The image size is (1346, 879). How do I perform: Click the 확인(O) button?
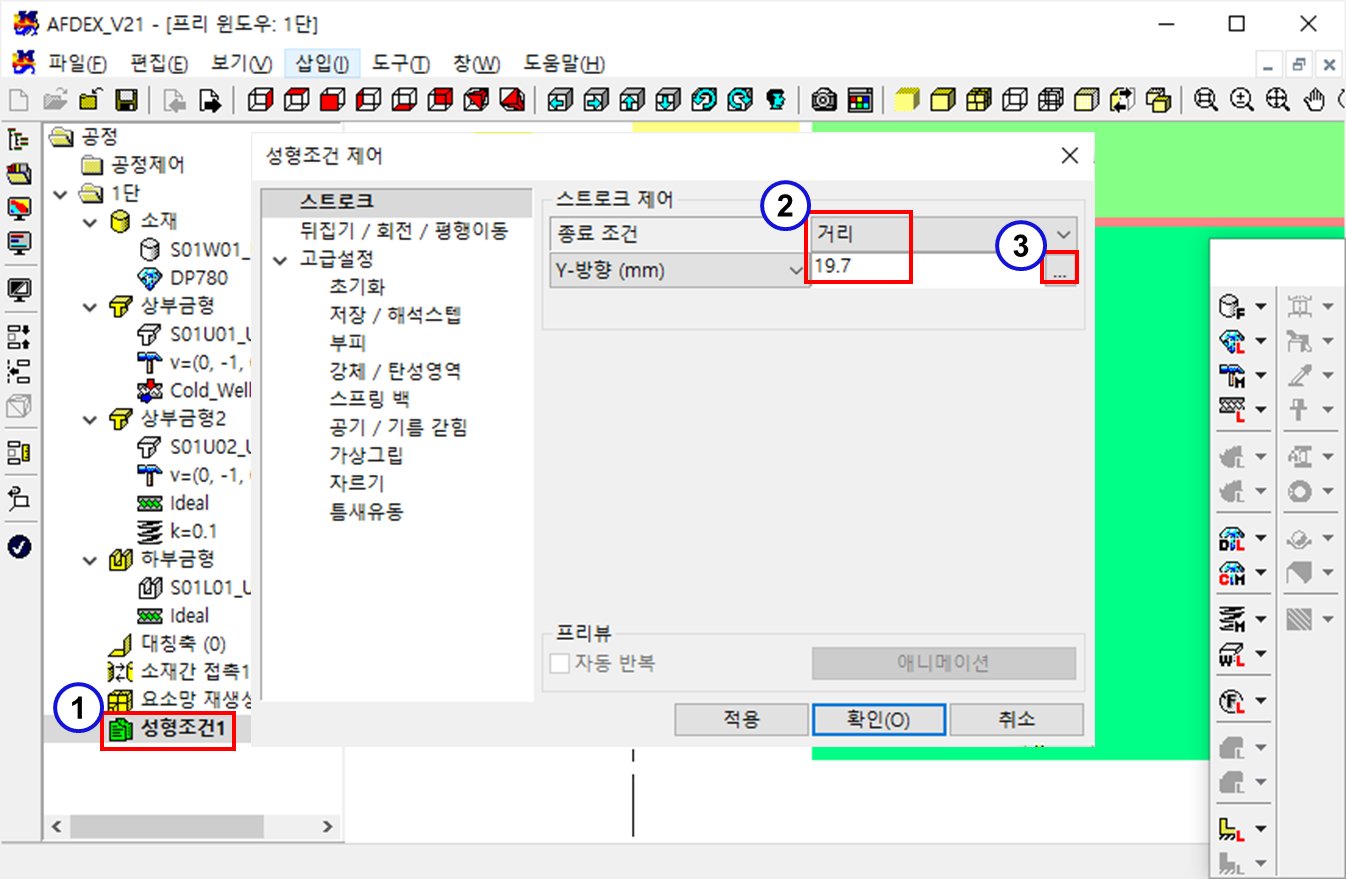[x=878, y=720]
